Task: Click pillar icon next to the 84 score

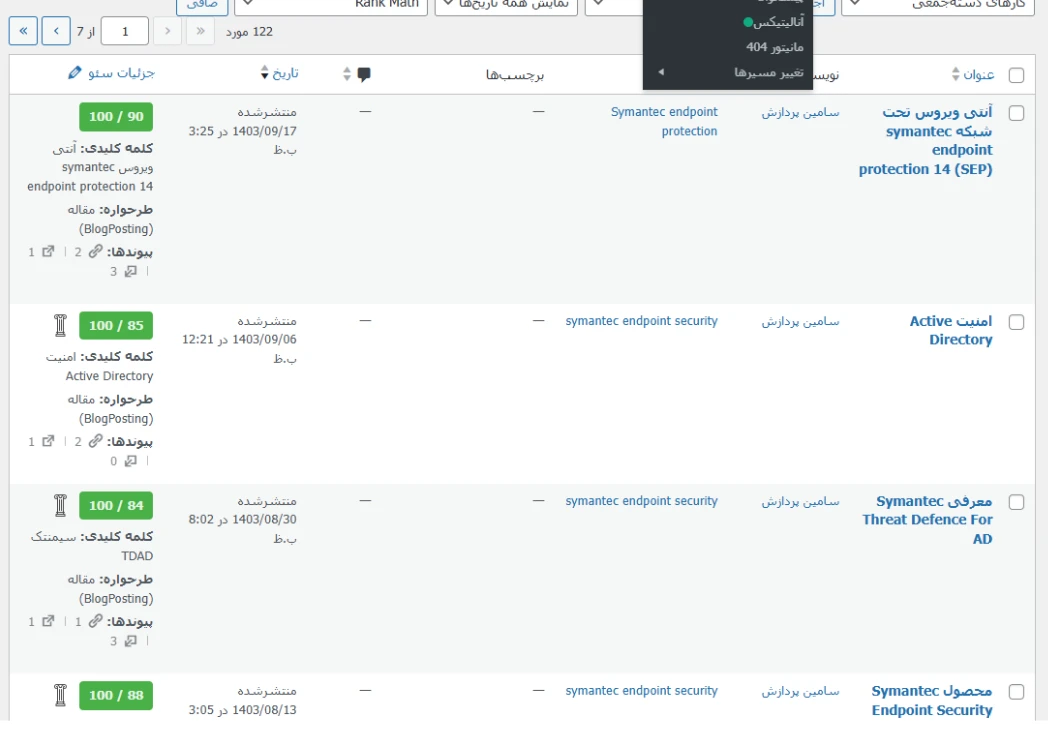Action: 60,505
